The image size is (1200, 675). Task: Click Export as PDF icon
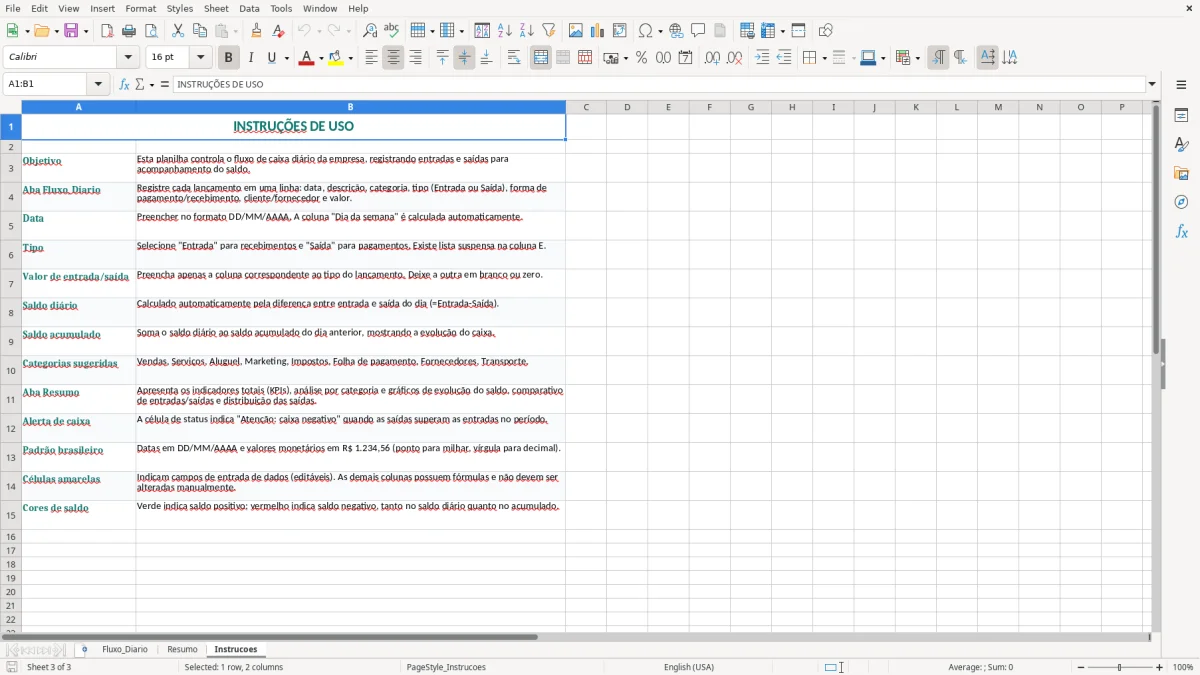(x=107, y=31)
